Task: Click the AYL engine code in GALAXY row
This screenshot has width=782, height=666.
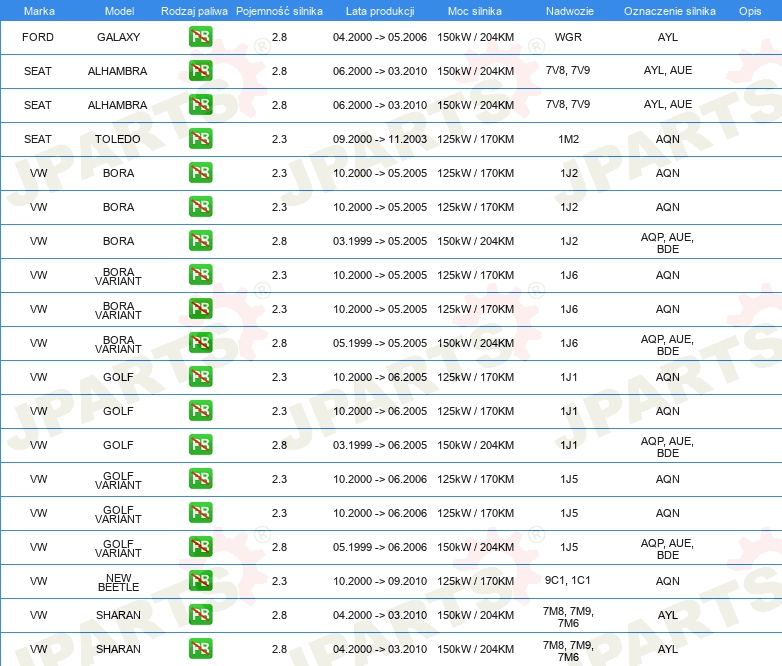Action: click(x=668, y=37)
